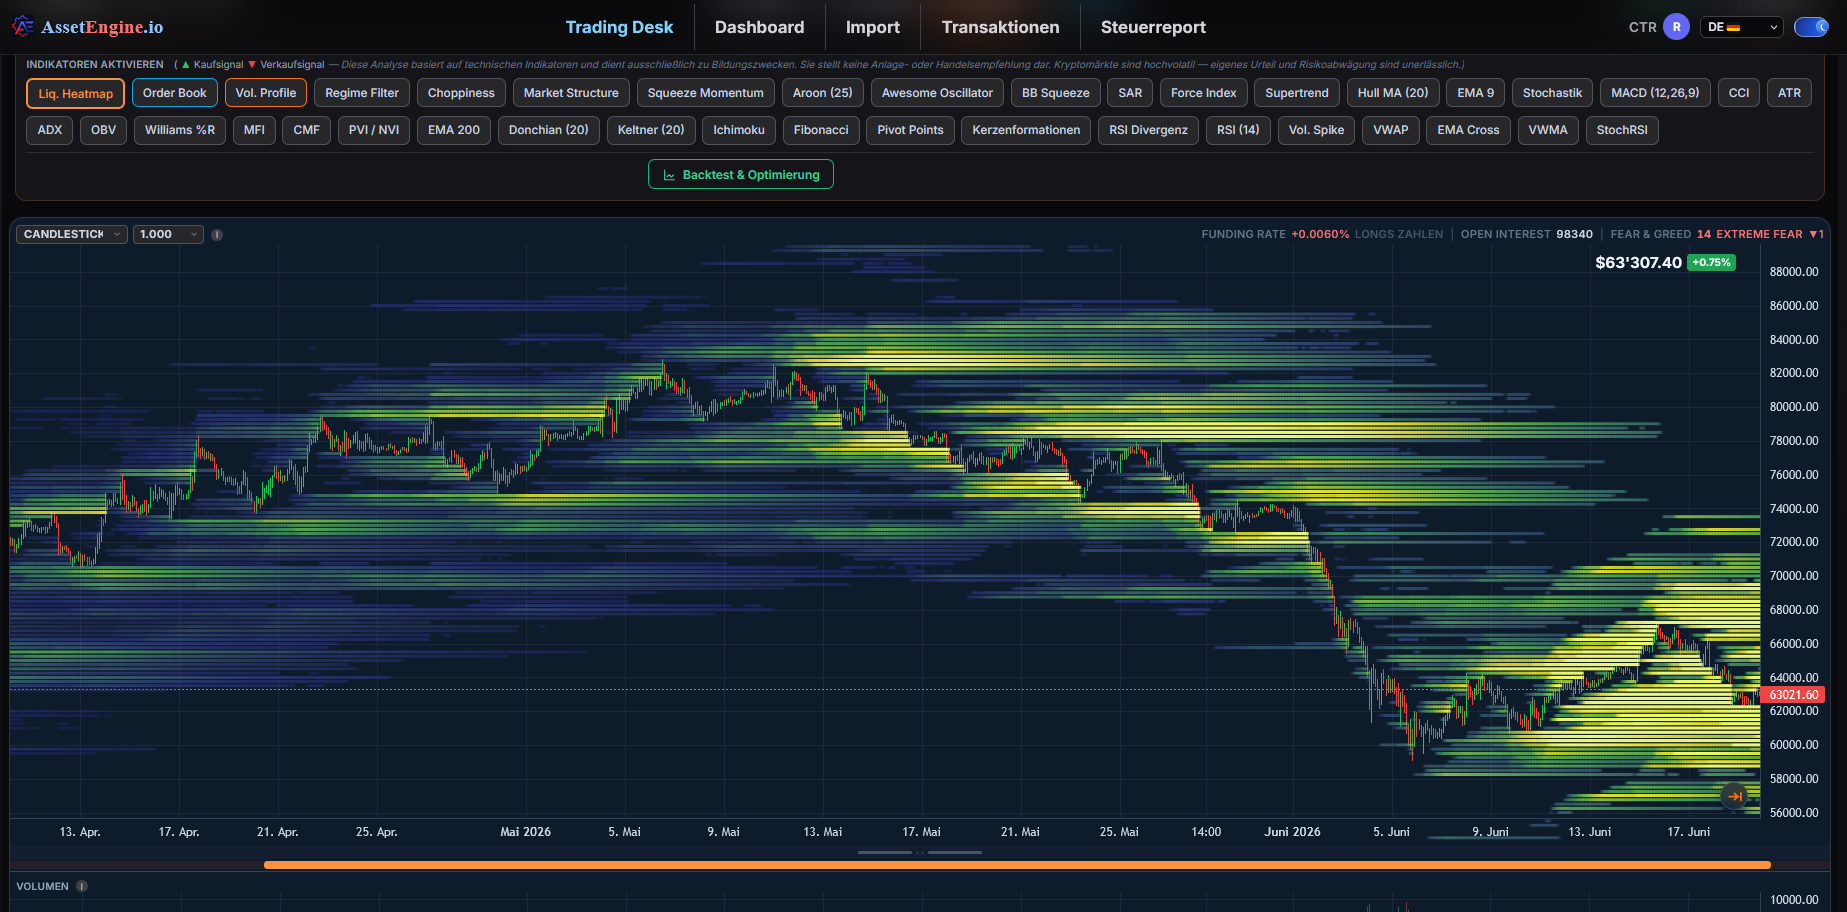
Task: Enable the EMA 9 indicator
Action: coord(1476,93)
